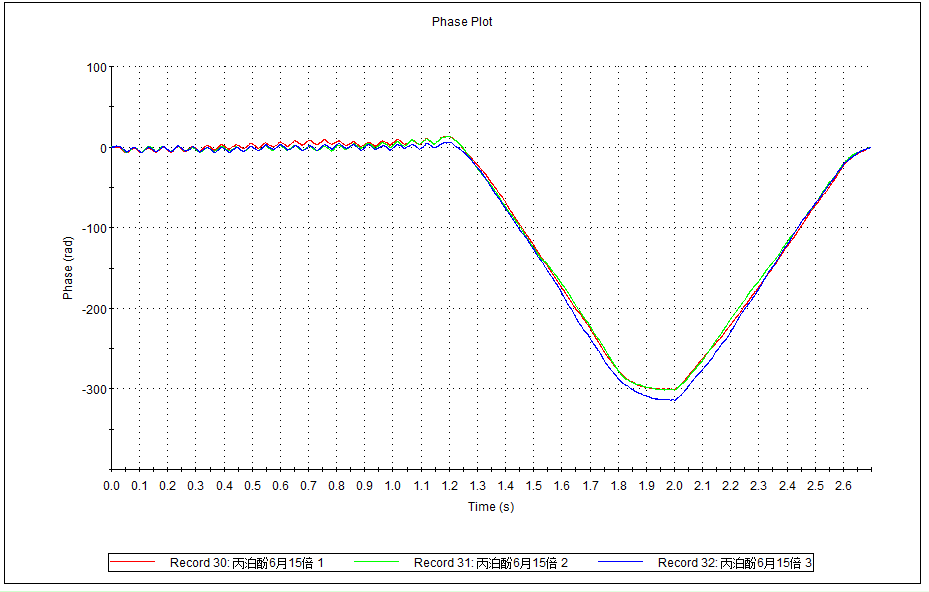Click the -100 label on phase axis
The height and width of the screenshot is (592, 929).
coord(92,228)
